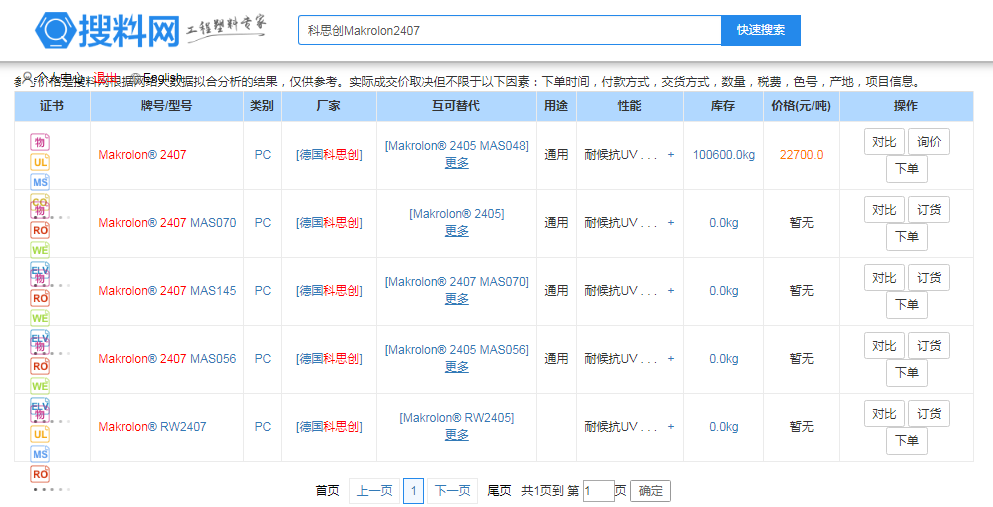Select page 1 in the pagination

[x=413, y=491]
